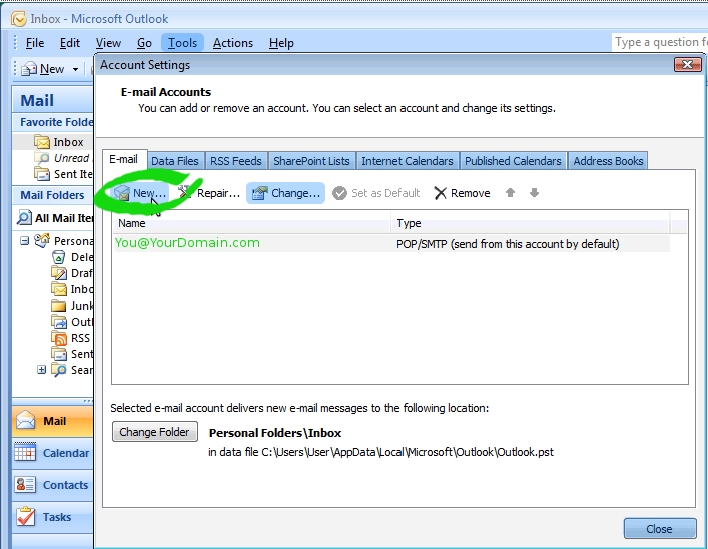Switch to the RSS Feeds tab

point(236,161)
